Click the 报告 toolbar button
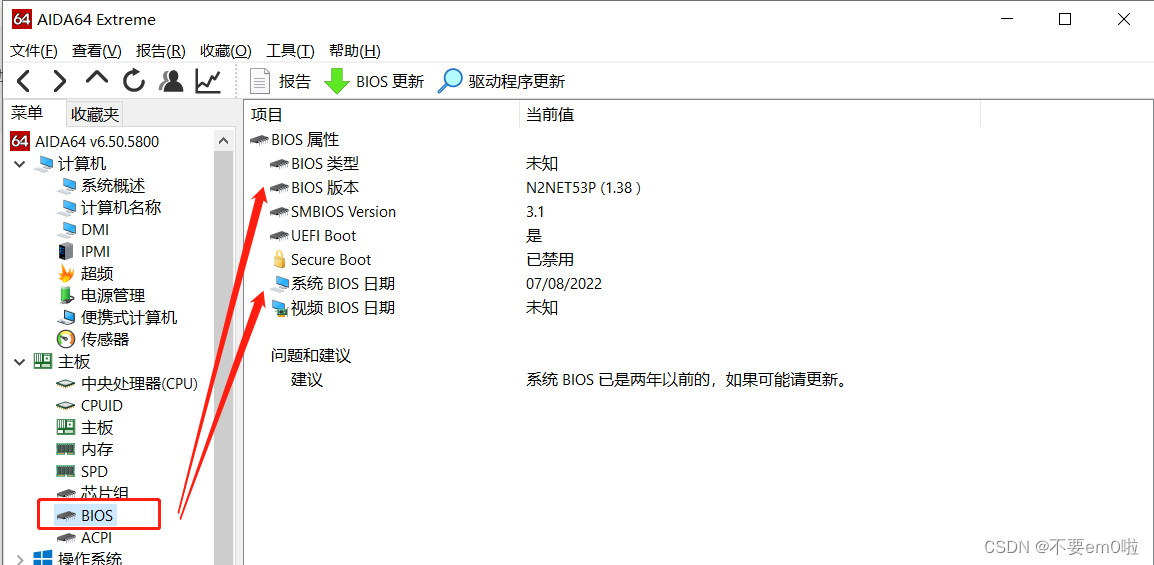 click(x=280, y=81)
